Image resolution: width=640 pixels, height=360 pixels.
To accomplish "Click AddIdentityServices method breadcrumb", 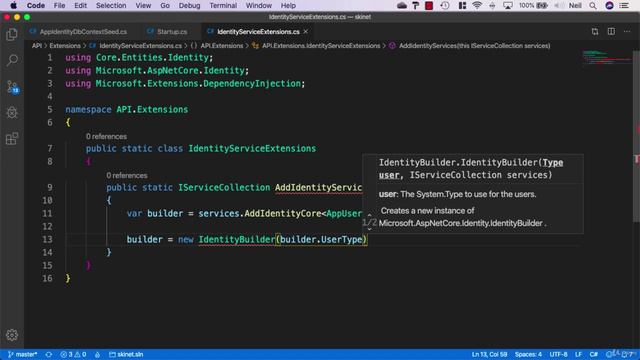I will click(x=474, y=46).
